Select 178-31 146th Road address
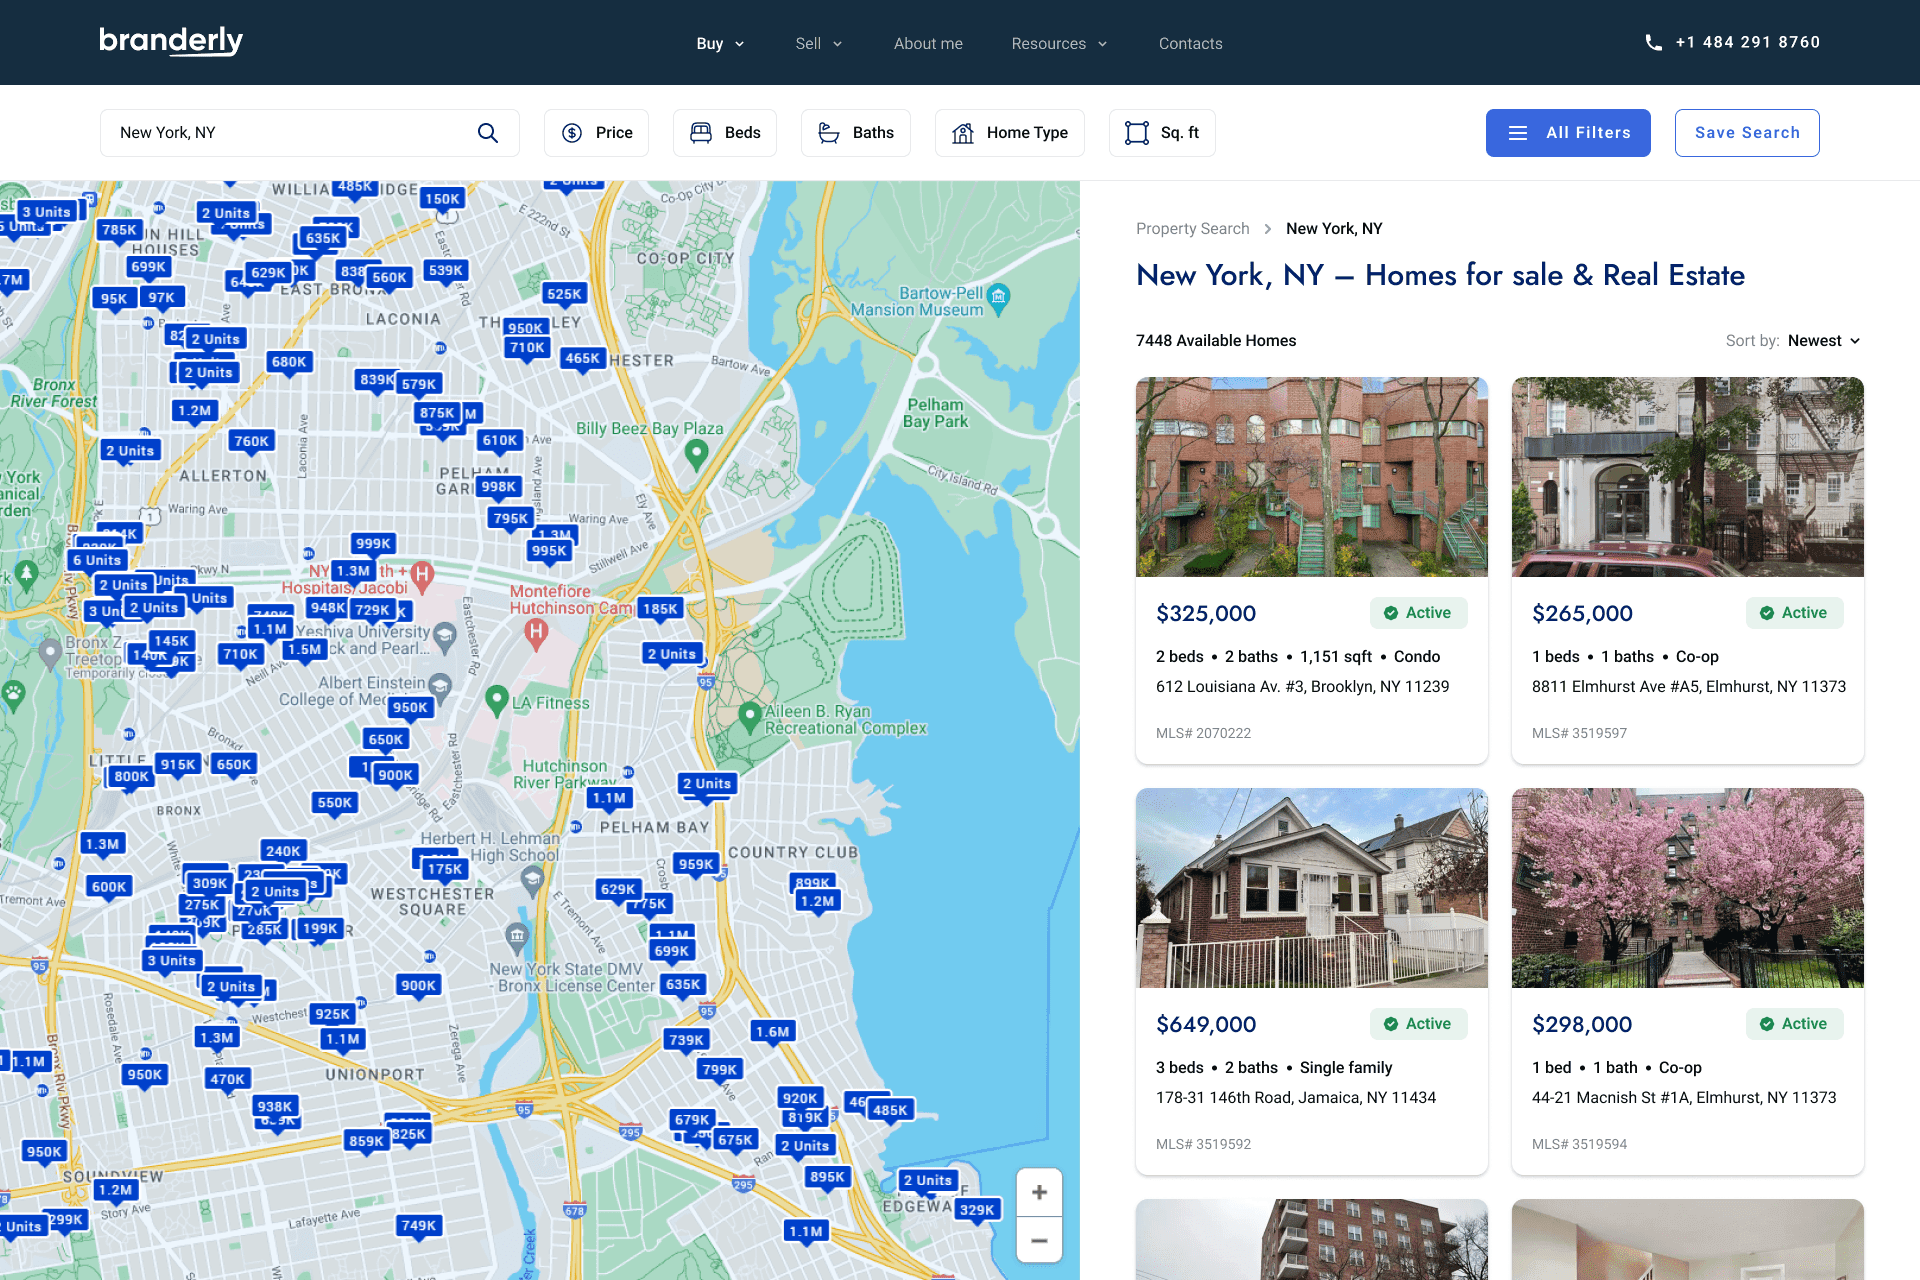This screenshot has height=1280, width=1920. (x=1296, y=1098)
